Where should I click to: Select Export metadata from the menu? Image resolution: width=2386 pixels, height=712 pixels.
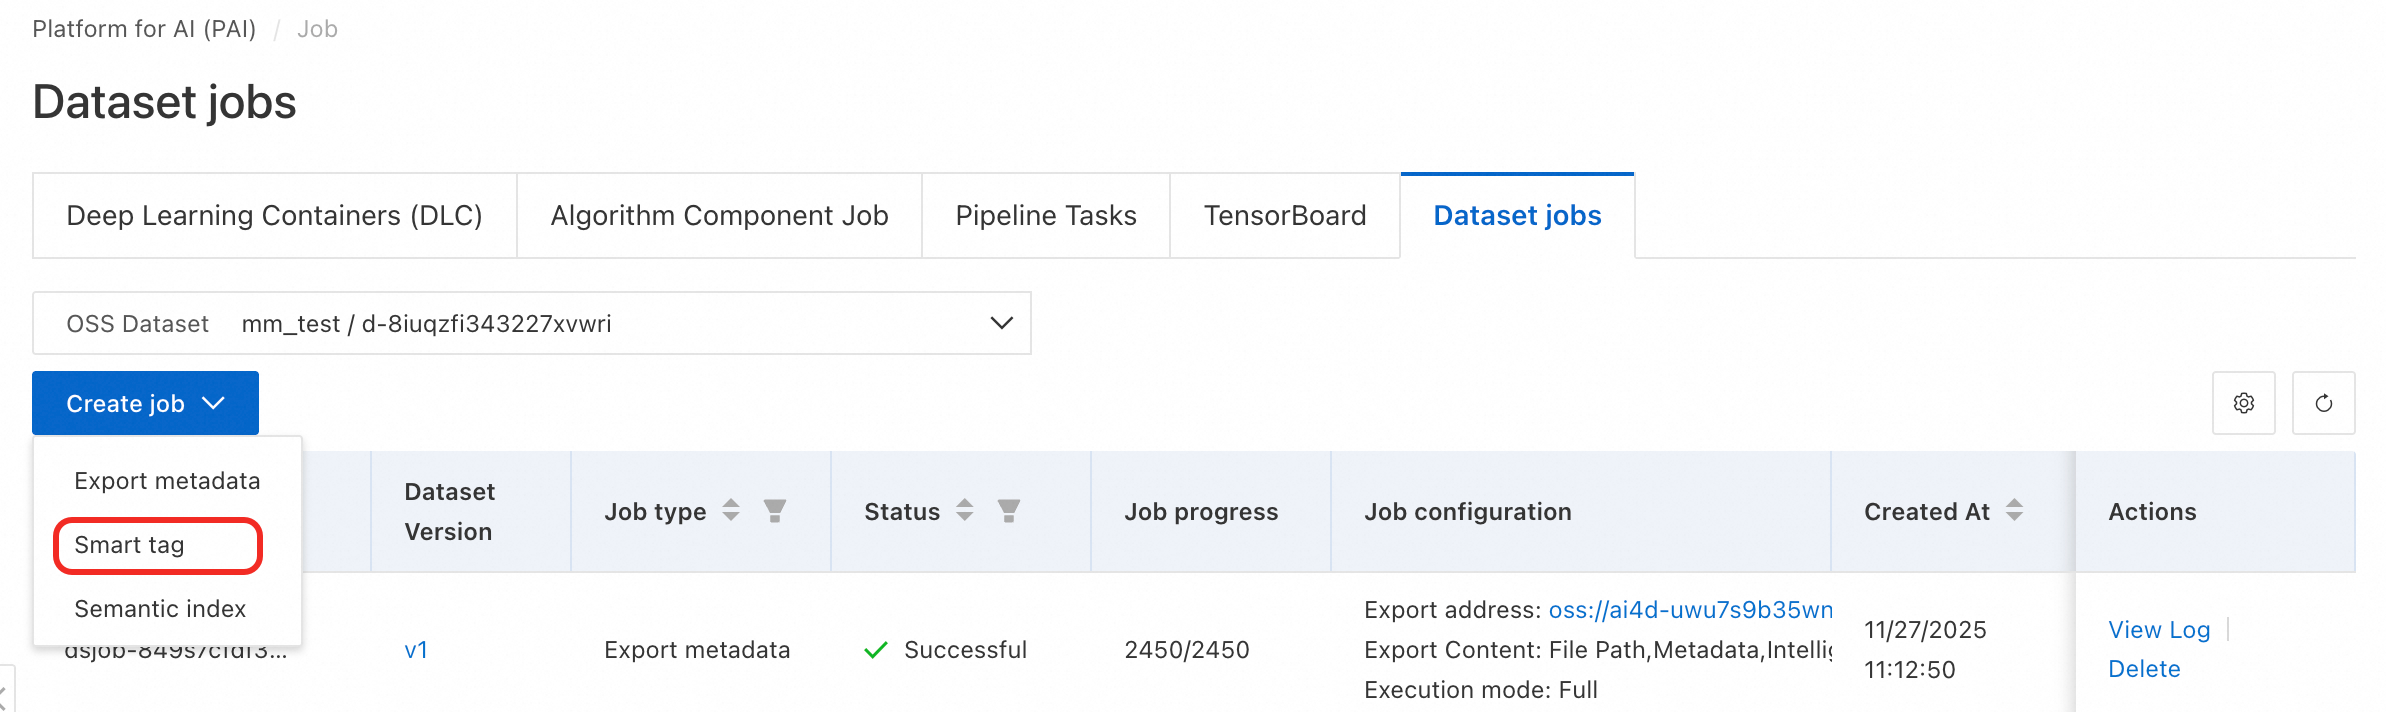(167, 481)
